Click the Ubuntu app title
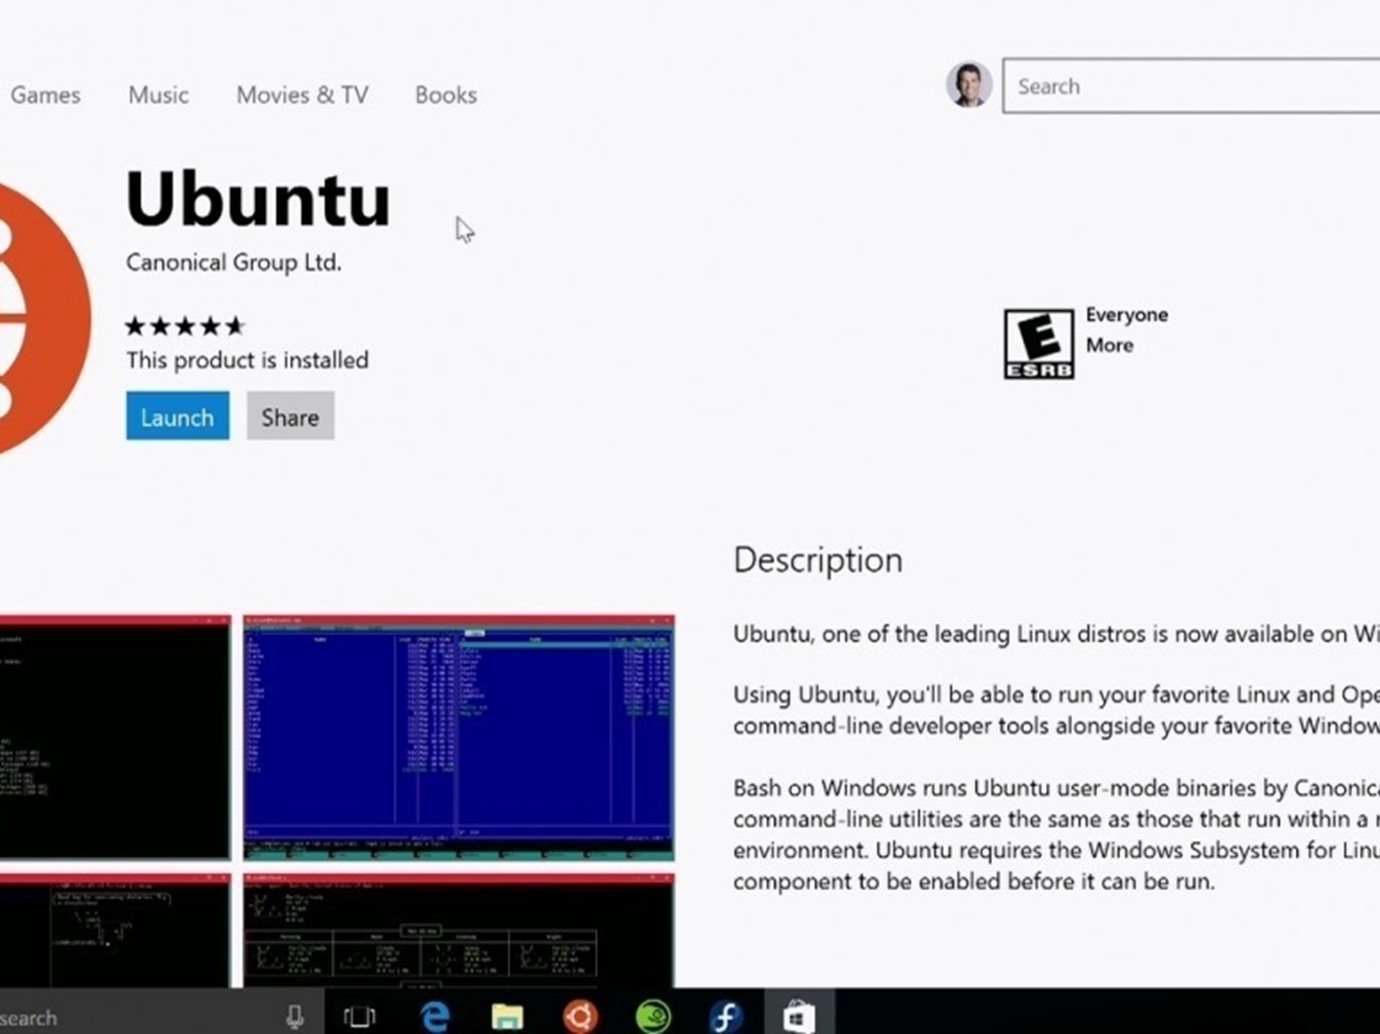This screenshot has height=1034, width=1380. 258,199
